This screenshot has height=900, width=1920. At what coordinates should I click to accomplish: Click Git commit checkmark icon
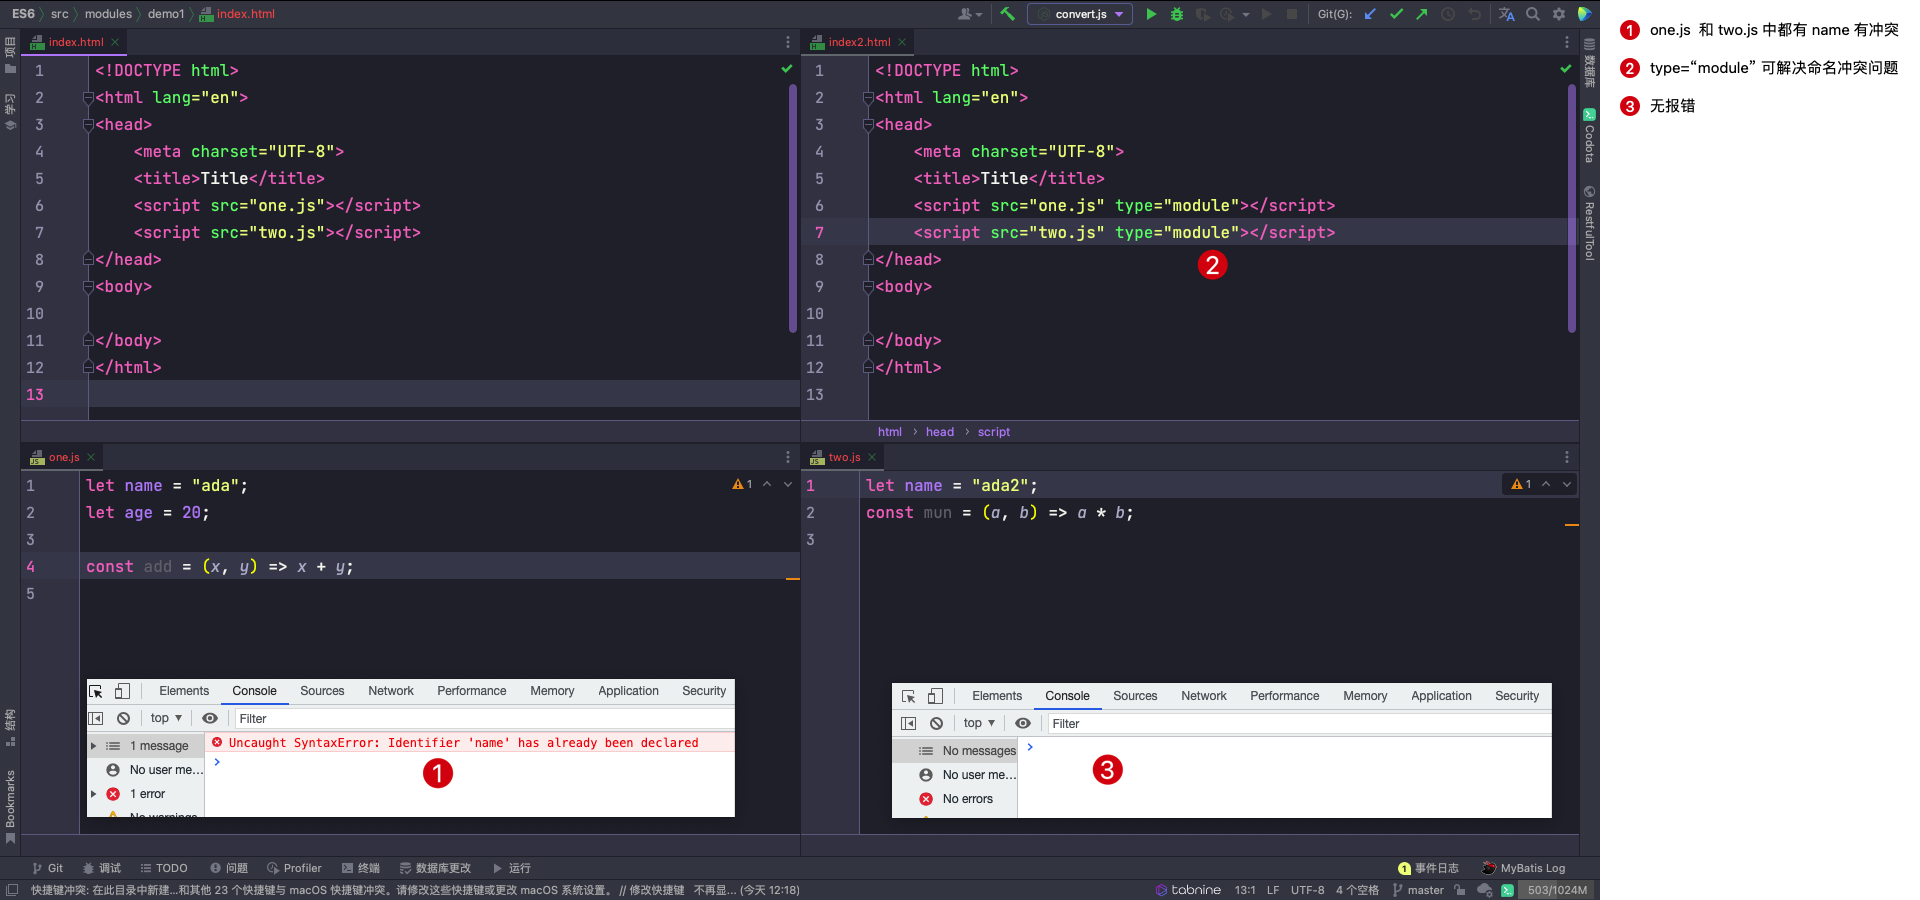click(1396, 14)
